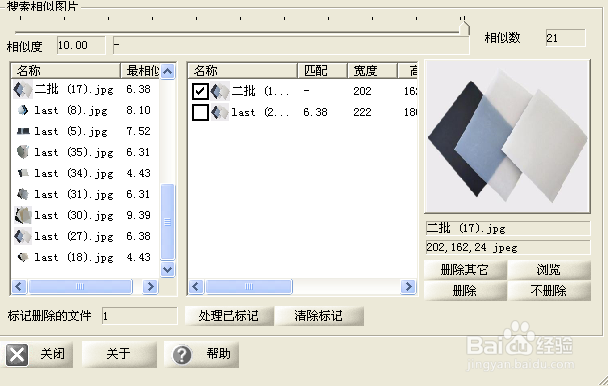Click down arrow of left list vertical scrollbar
This screenshot has height=386, width=608.
point(168,269)
